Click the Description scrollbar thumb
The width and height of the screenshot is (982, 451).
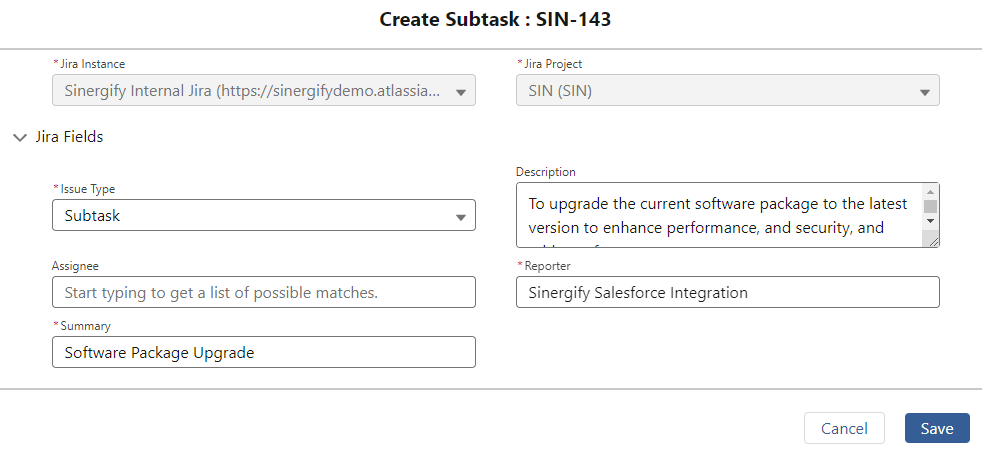(x=930, y=206)
